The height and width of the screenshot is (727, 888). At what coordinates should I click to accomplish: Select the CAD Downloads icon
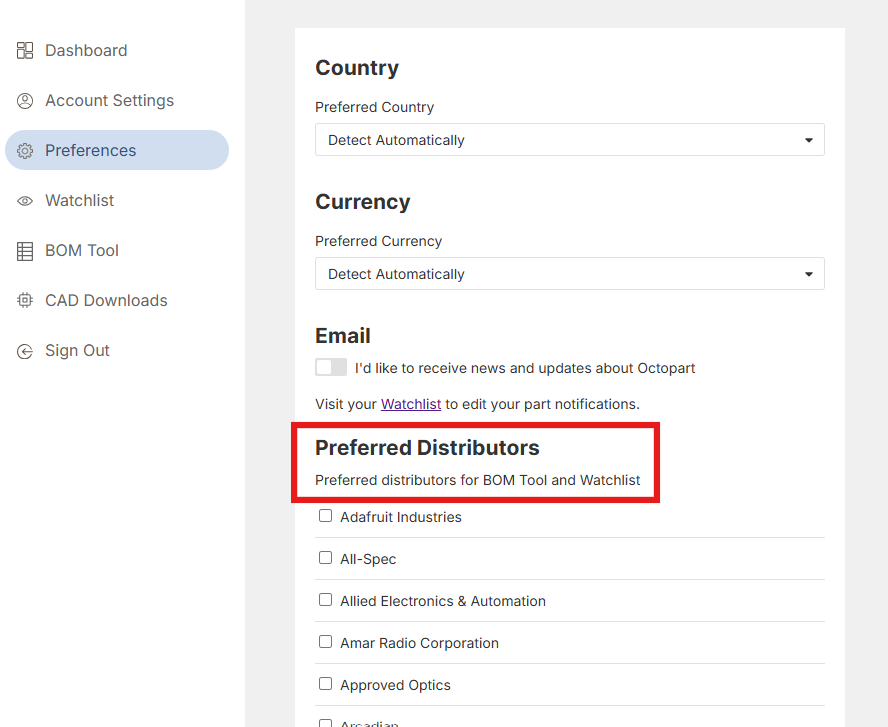point(25,300)
